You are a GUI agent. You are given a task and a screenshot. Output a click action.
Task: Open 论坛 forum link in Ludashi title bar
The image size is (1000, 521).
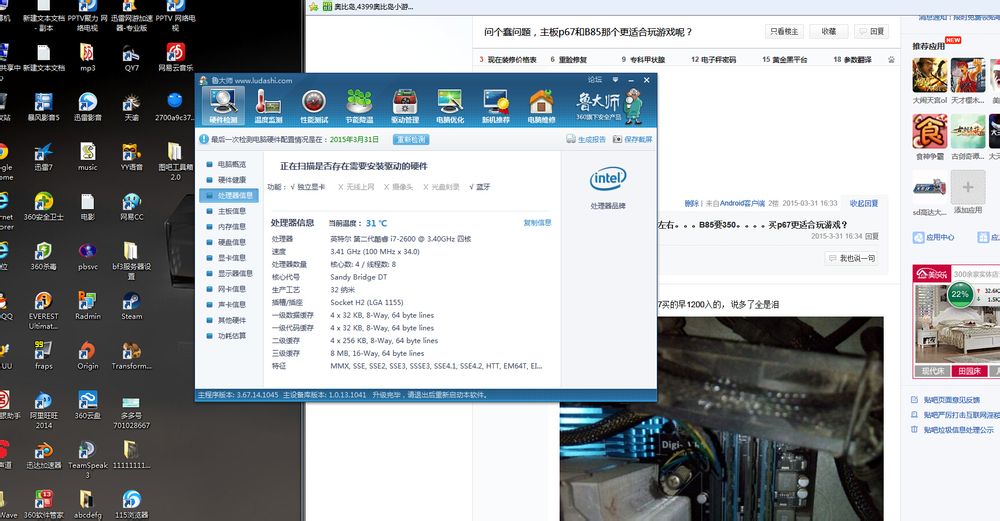[x=594, y=80]
